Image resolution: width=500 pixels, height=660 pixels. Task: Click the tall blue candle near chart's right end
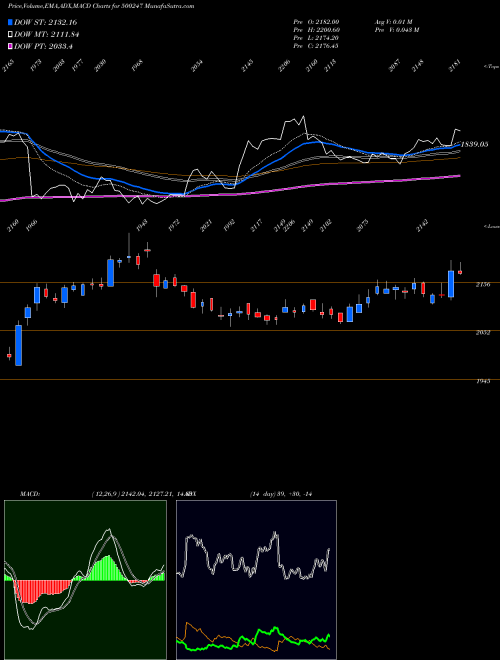pos(451,284)
